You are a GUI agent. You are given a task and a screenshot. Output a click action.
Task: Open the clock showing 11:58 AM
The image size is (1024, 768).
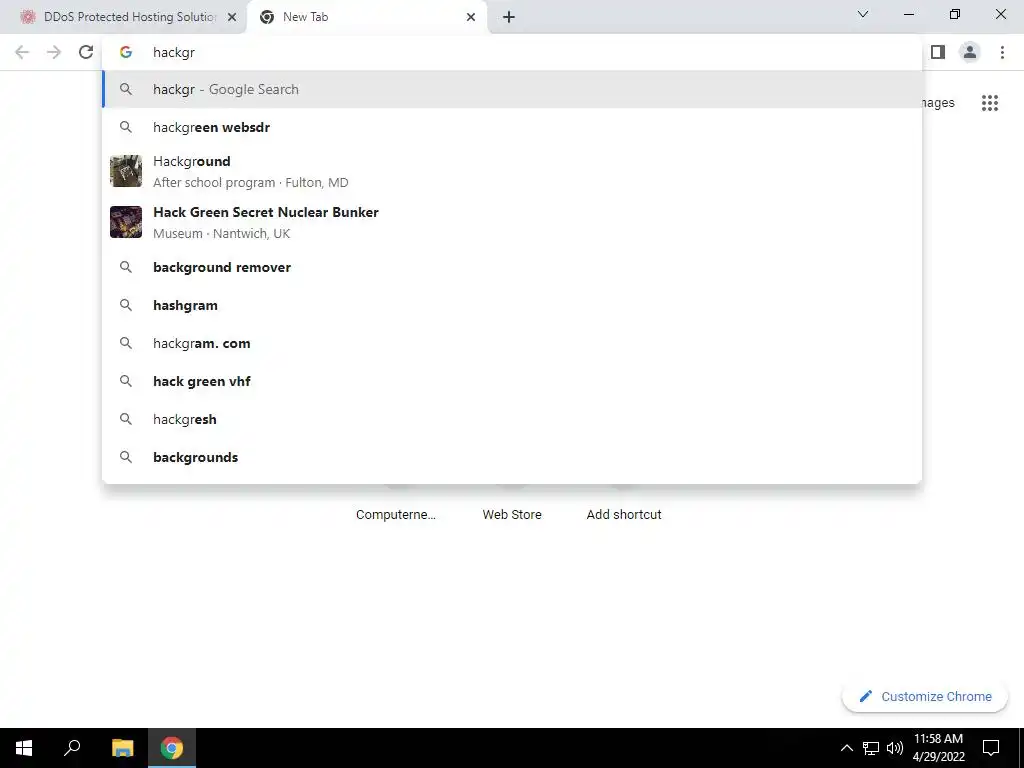pos(938,748)
